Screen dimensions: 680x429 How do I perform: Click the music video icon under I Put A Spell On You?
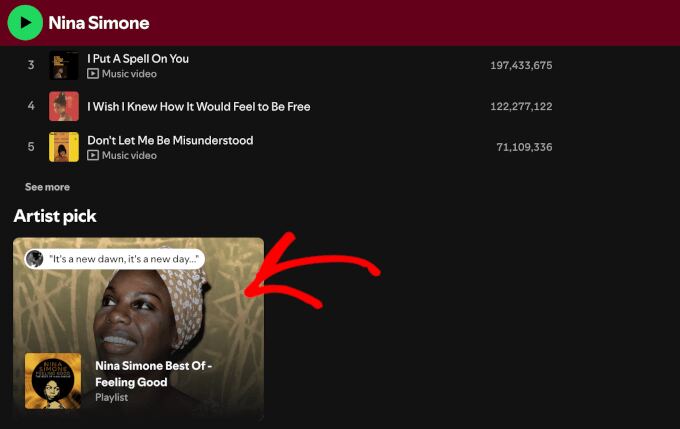[93, 74]
